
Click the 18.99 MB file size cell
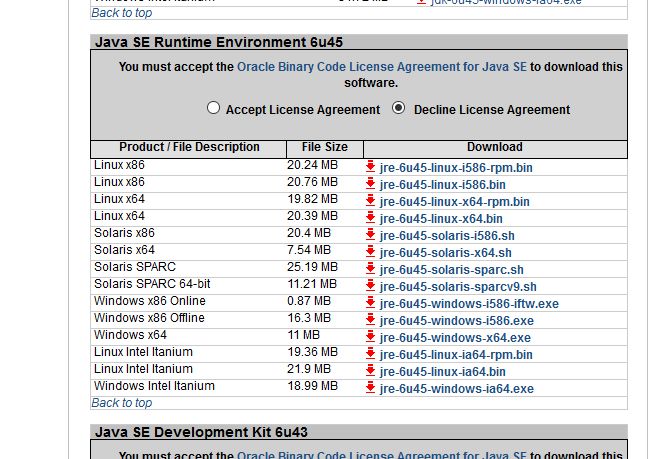(x=312, y=385)
